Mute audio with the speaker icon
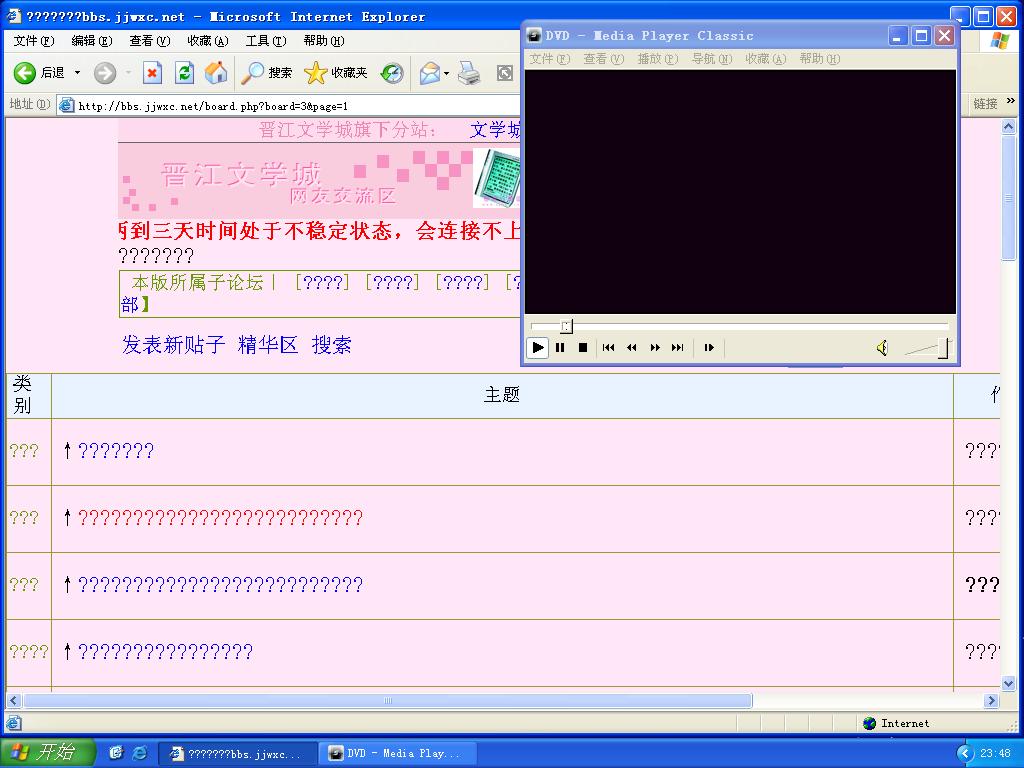 [882, 347]
